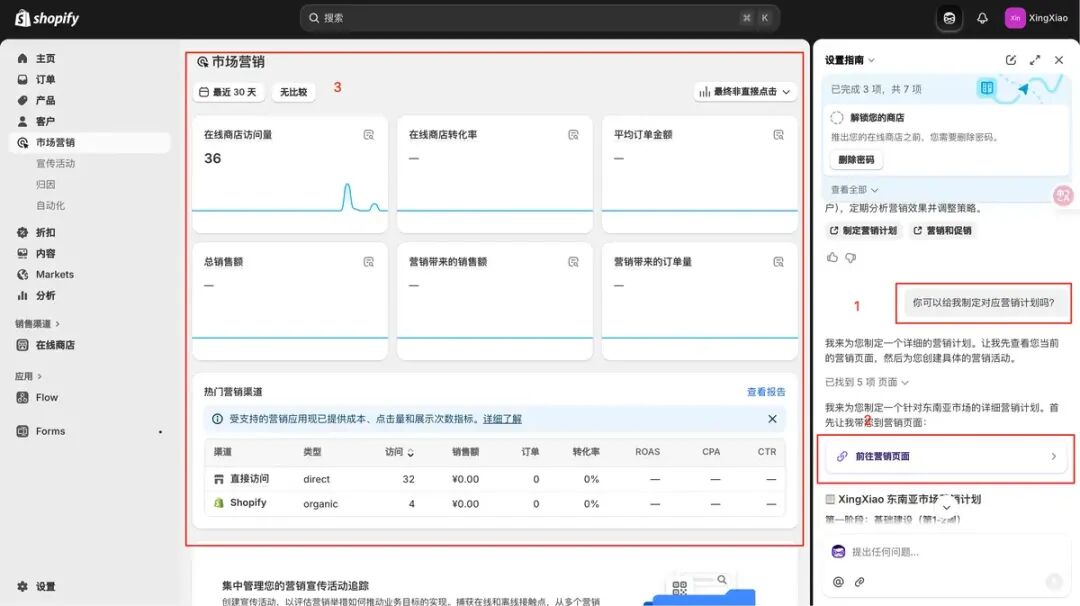Start a new chat with compose icon
This screenshot has height=606, width=1080.
coord(1011,60)
